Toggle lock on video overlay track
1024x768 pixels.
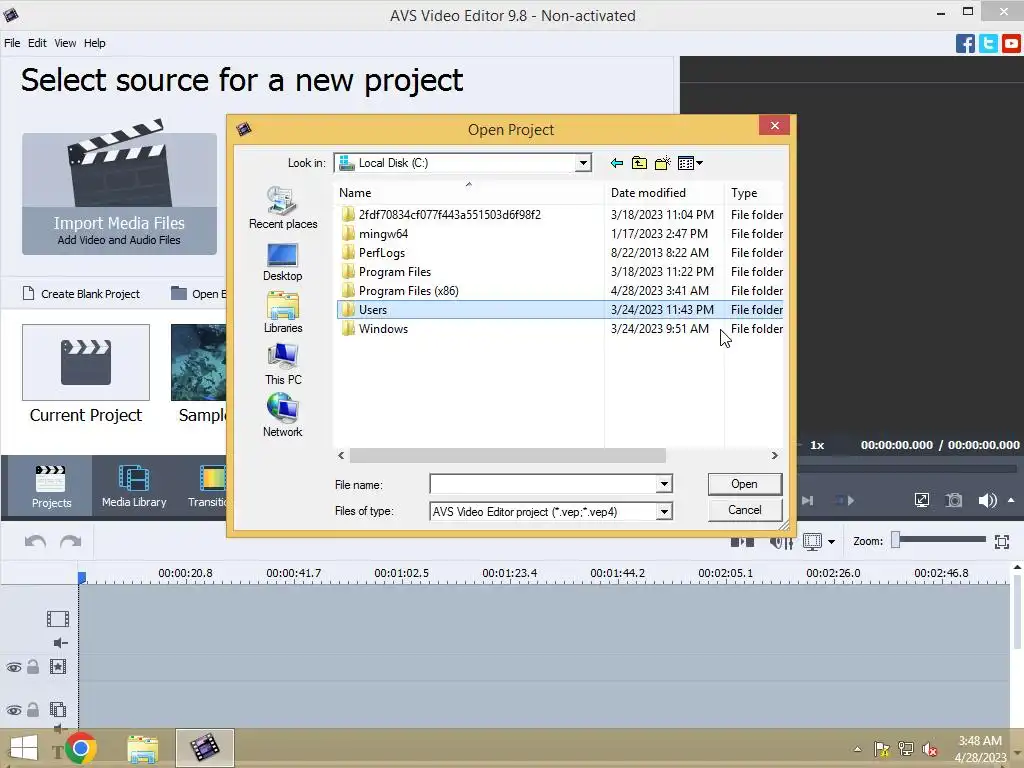tap(33, 709)
